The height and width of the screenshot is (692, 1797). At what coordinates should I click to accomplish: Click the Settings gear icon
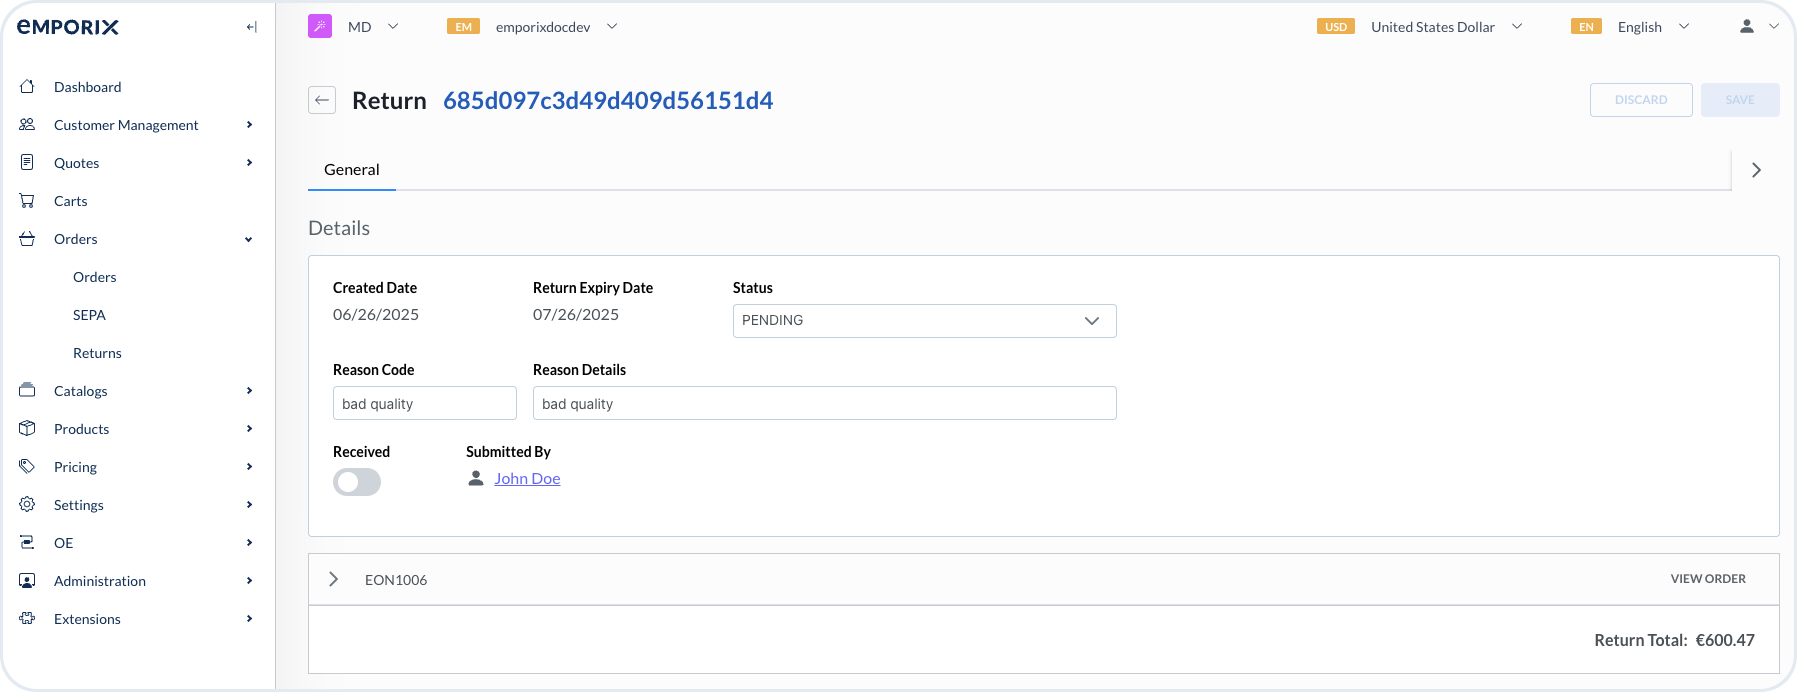[28, 505]
